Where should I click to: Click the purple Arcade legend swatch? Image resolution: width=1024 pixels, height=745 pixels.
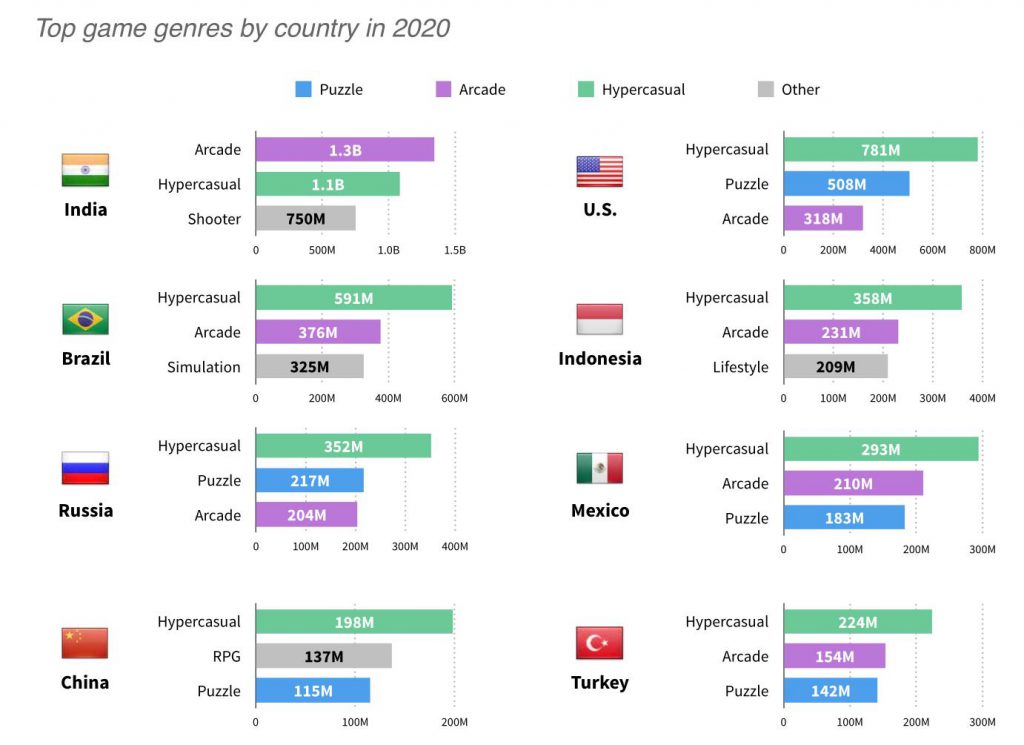[x=443, y=90]
